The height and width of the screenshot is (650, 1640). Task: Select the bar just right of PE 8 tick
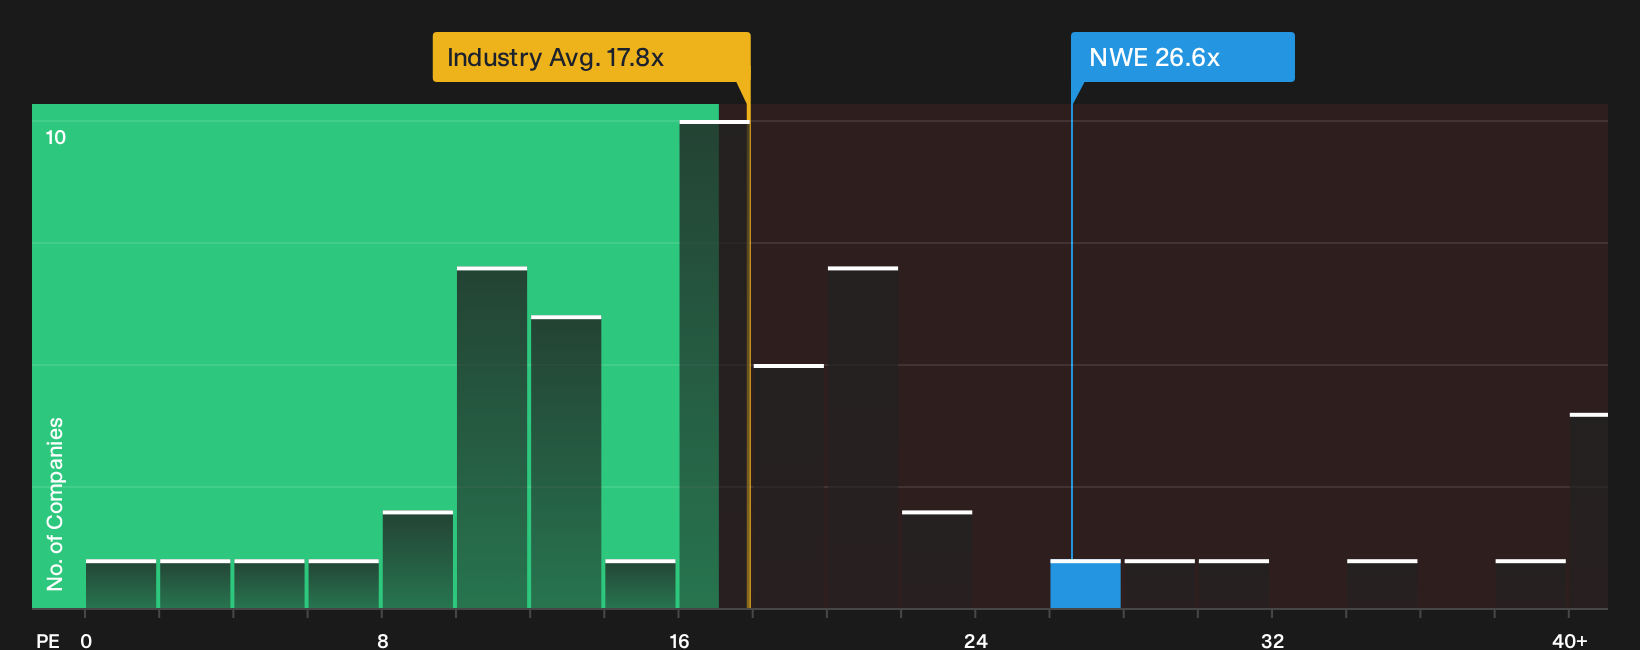tap(418, 560)
